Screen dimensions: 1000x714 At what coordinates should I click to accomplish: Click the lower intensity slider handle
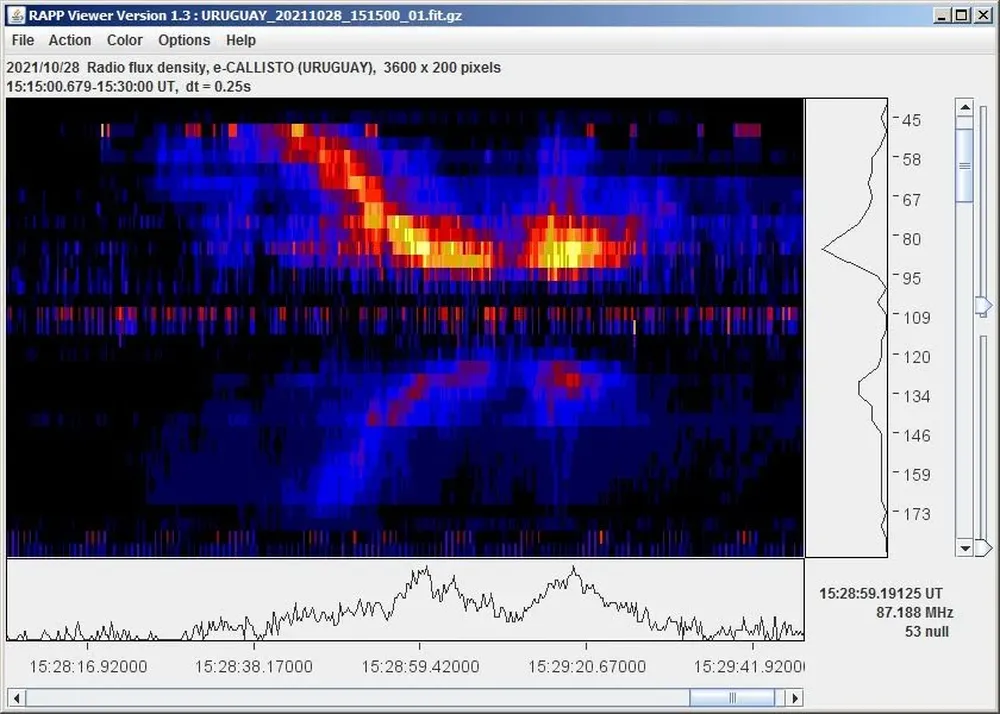click(984, 548)
